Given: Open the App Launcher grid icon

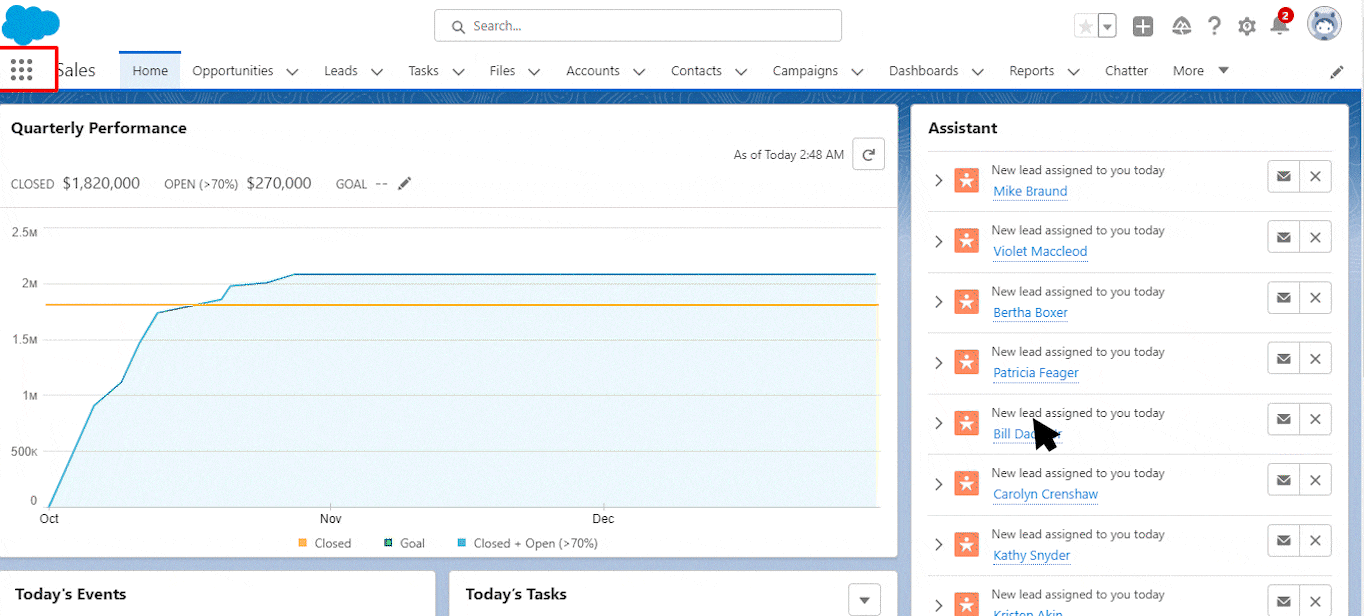Looking at the screenshot, I should (x=22, y=70).
